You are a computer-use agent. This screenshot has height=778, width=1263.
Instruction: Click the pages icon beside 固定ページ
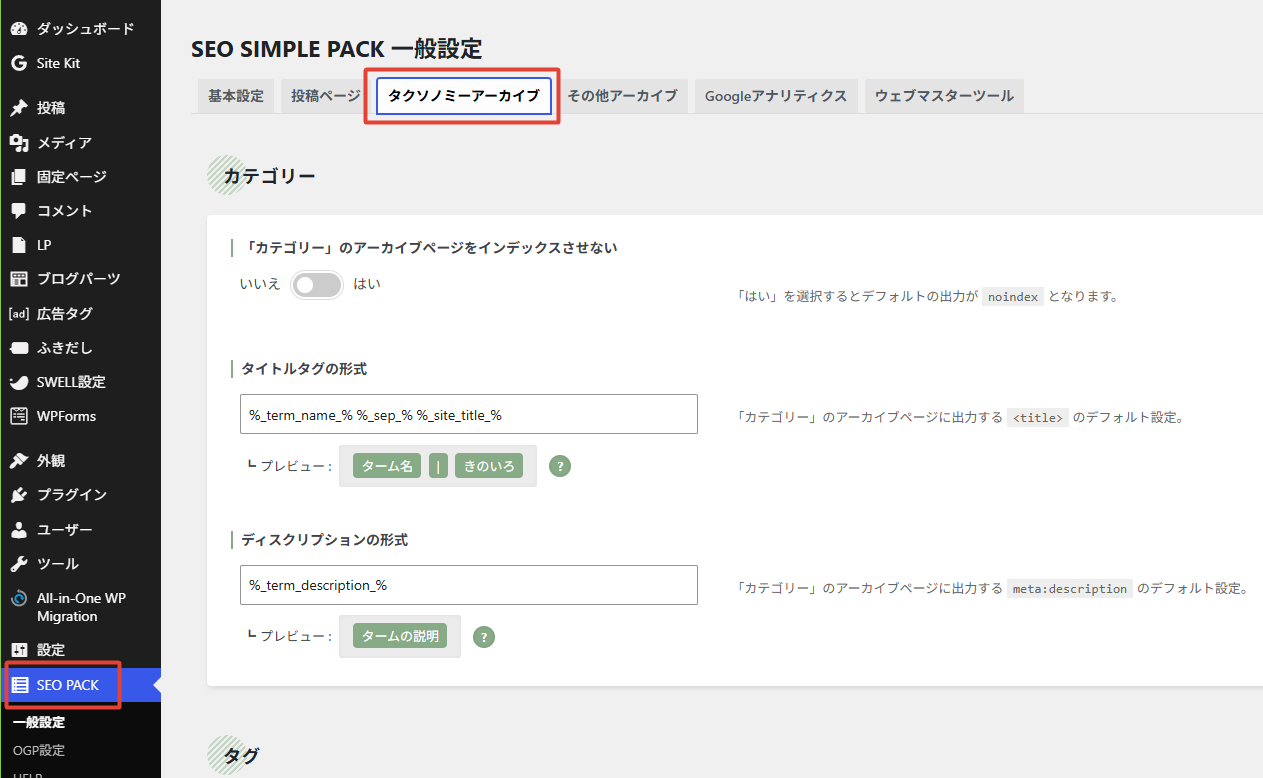[x=19, y=177]
